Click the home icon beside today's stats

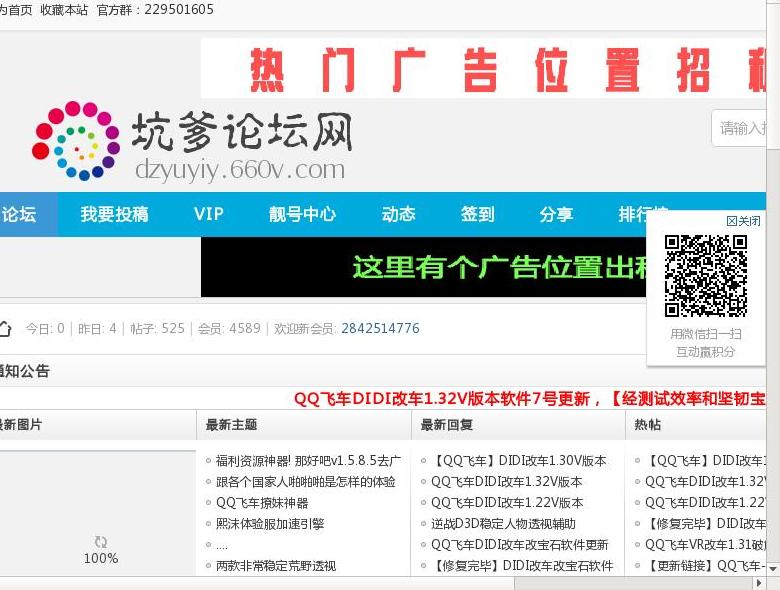pyautogui.click(x=5, y=329)
